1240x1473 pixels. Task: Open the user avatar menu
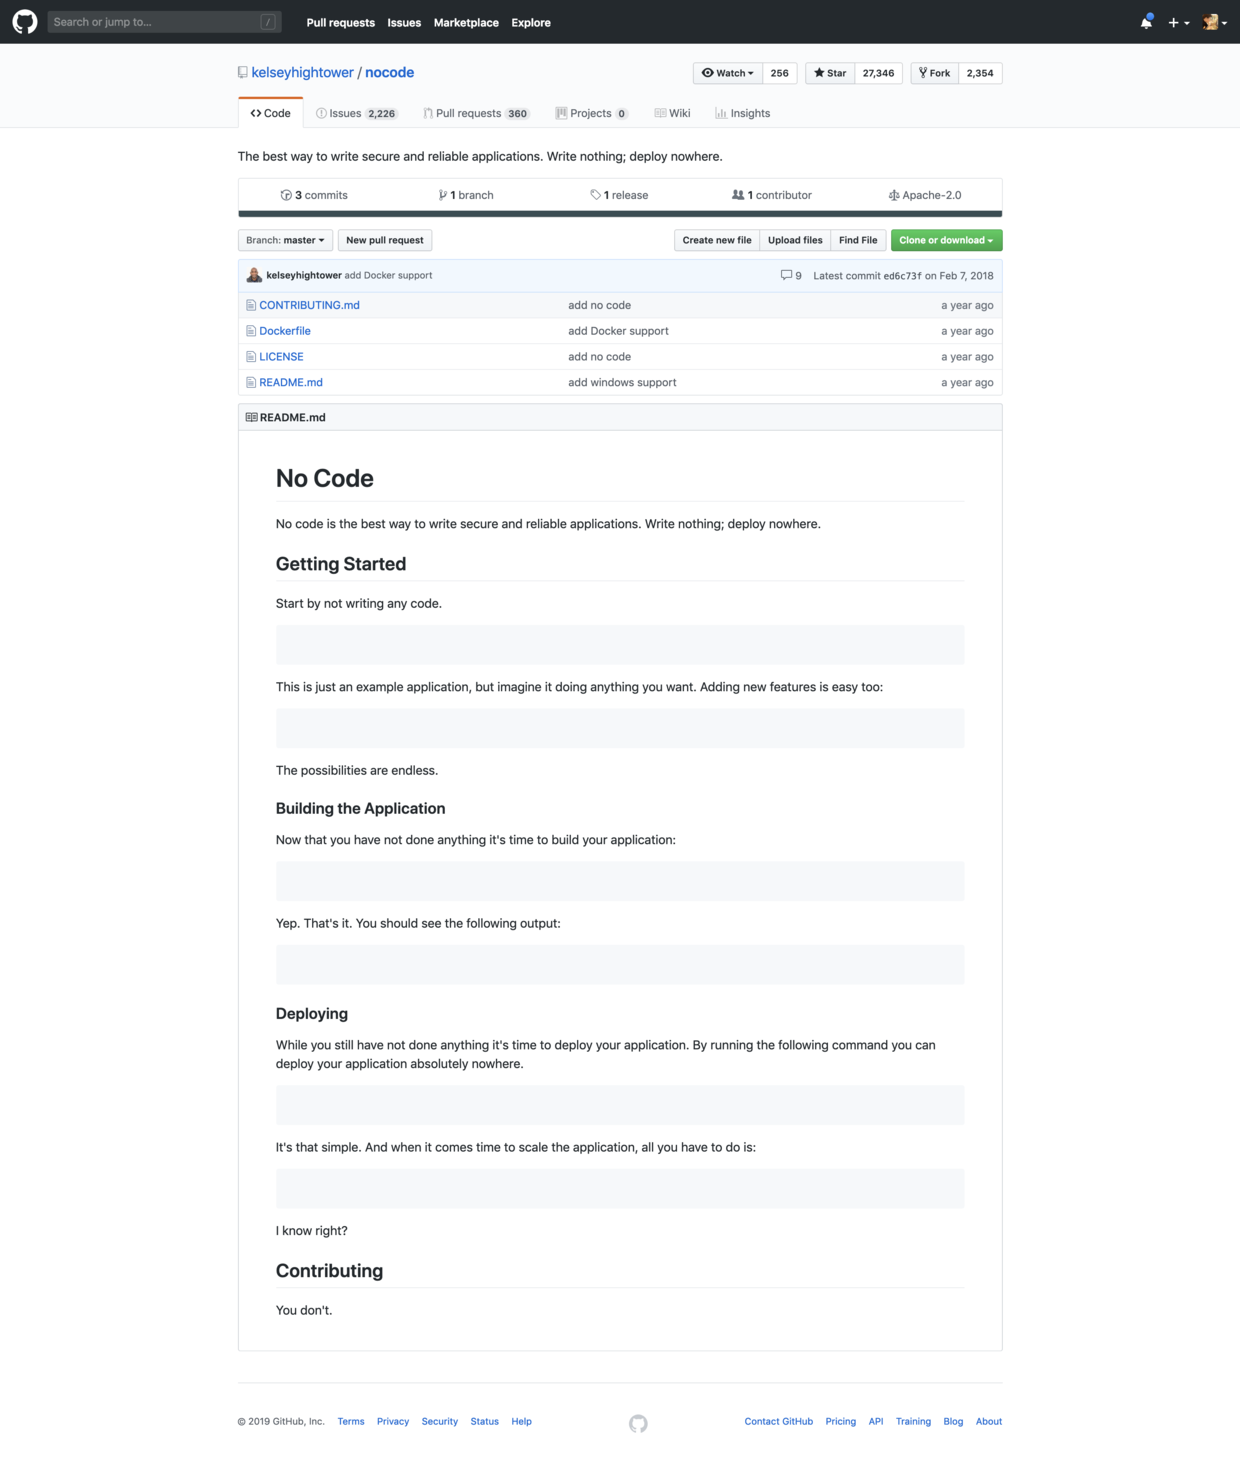click(x=1214, y=22)
